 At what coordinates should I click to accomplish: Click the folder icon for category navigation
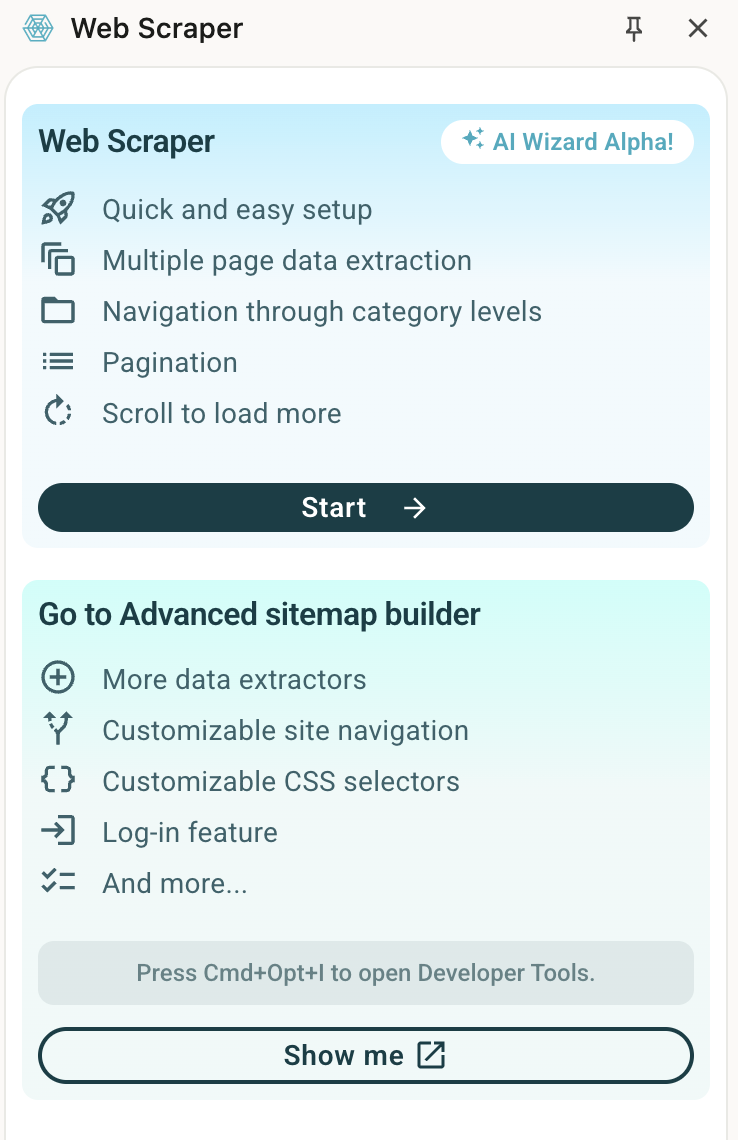[59, 311]
